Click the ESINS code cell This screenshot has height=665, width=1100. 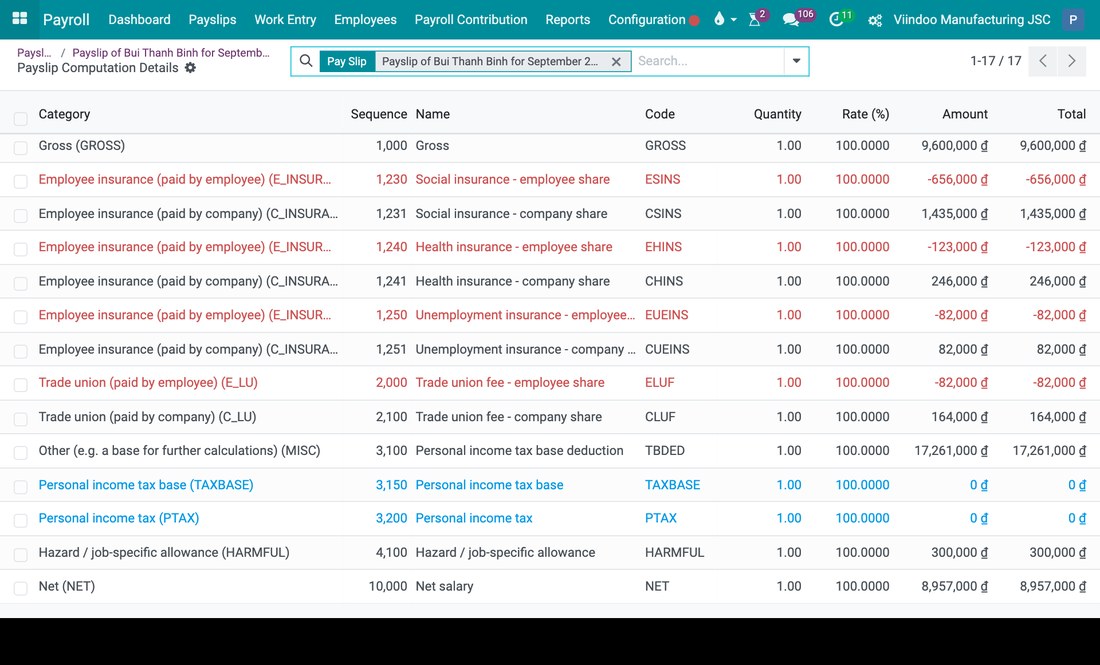[x=663, y=180]
